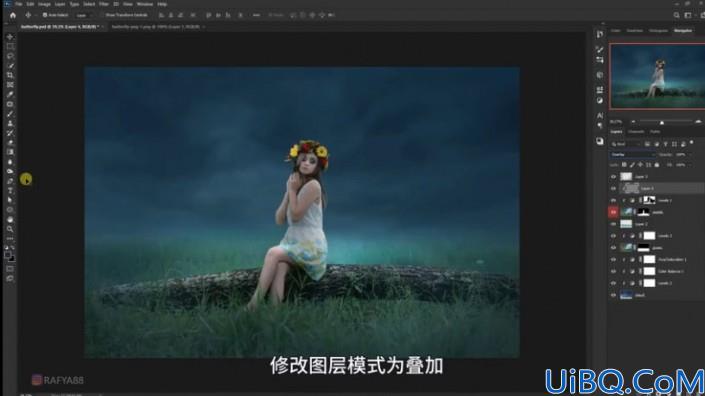This screenshot has height=396, width=705.
Task: Enable Show Transform Controls checkbox
Action: (102, 15)
